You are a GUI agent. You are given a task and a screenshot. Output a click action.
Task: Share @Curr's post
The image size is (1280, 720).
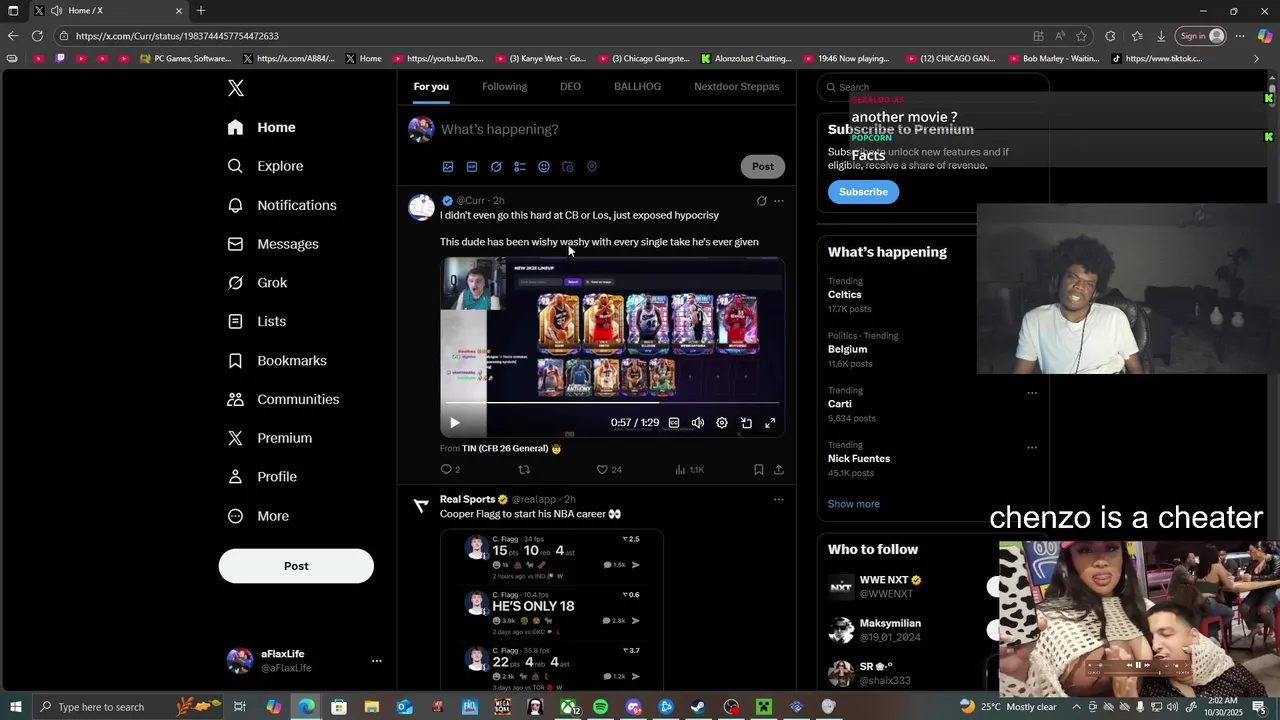[779, 470]
